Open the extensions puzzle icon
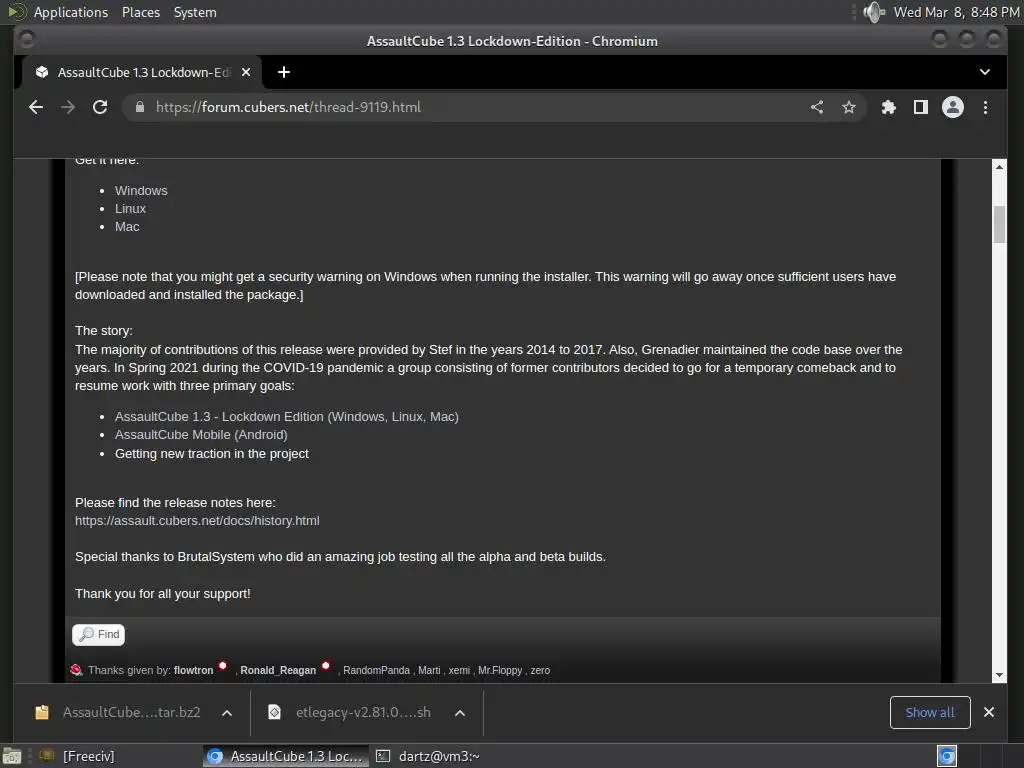The height and width of the screenshot is (768, 1024). [x=889, y=107]
